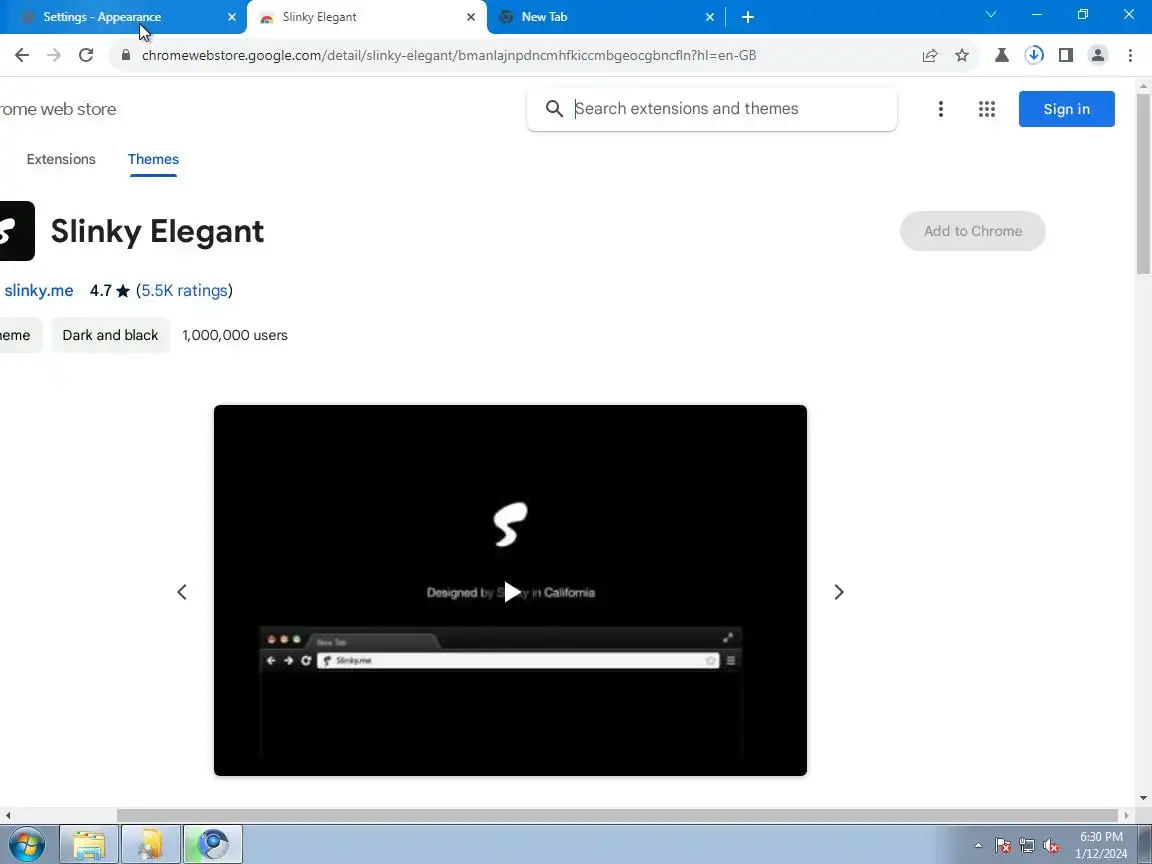Viewport: 1152px width, 864px height.
Task: Open the Themes section
Action: point(154,159)
